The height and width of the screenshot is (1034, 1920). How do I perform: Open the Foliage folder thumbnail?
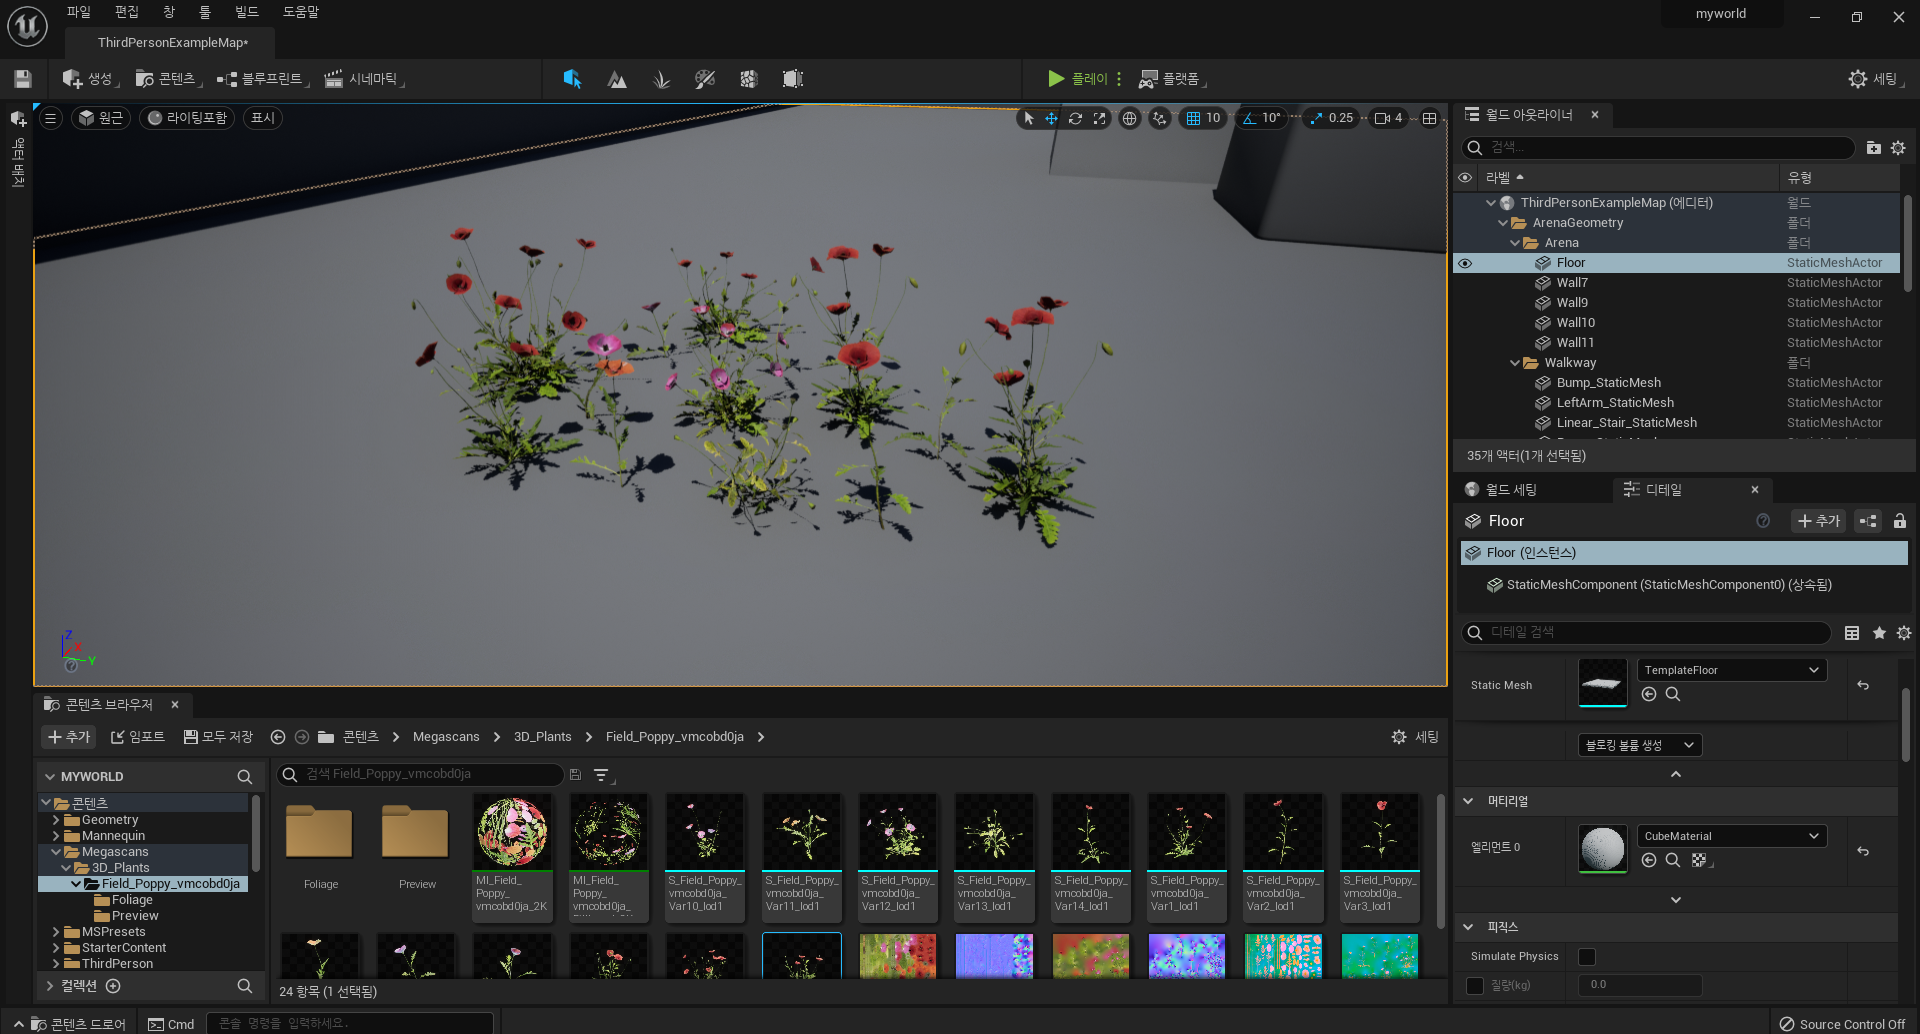(320, 833)
